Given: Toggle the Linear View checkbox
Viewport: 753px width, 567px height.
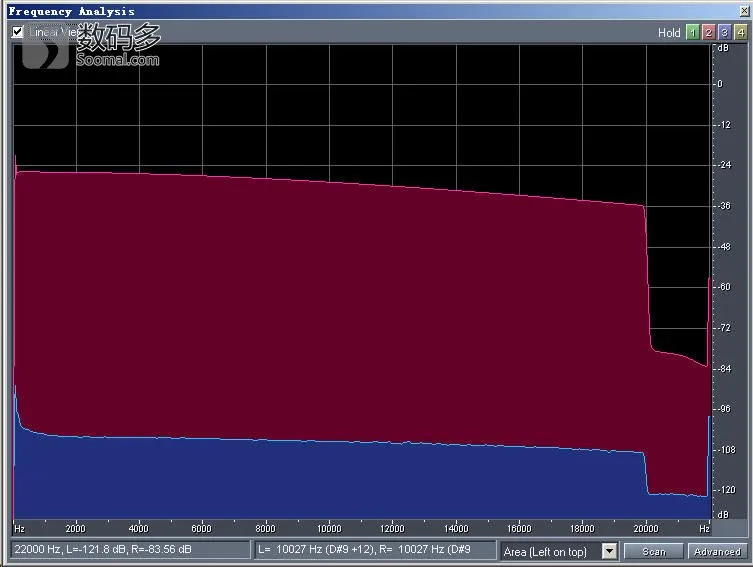Looking at the screenshot, I should tap(17, 32).
